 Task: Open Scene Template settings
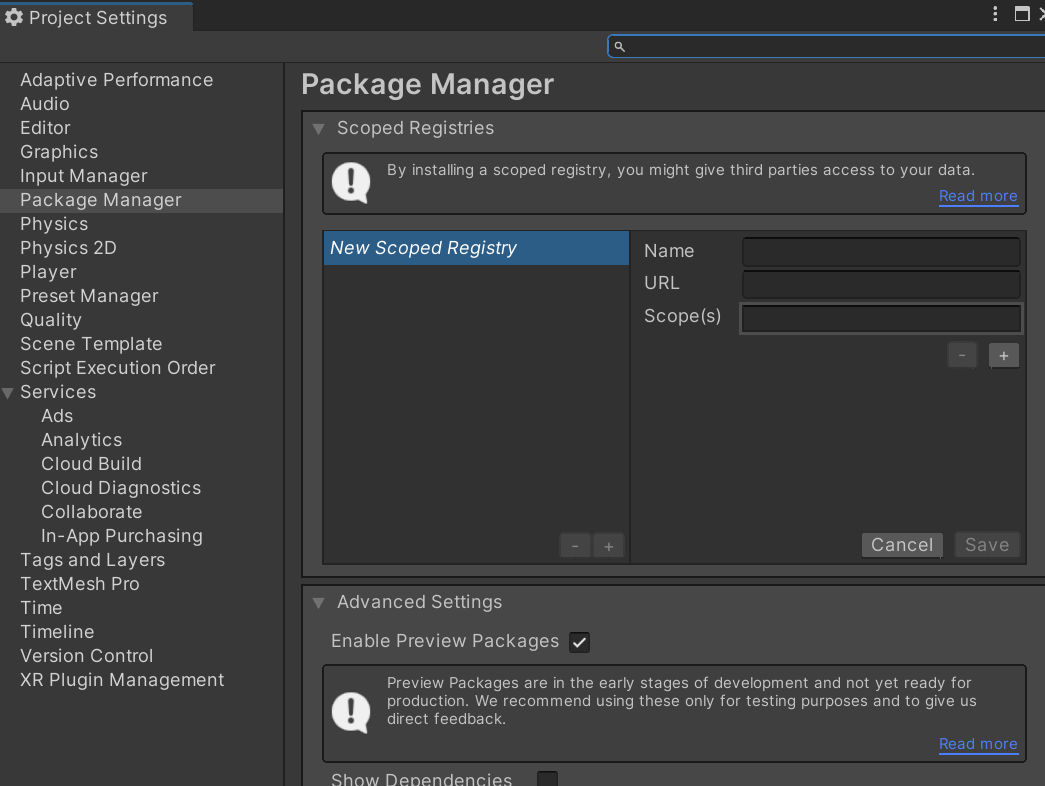pos(91,344)
